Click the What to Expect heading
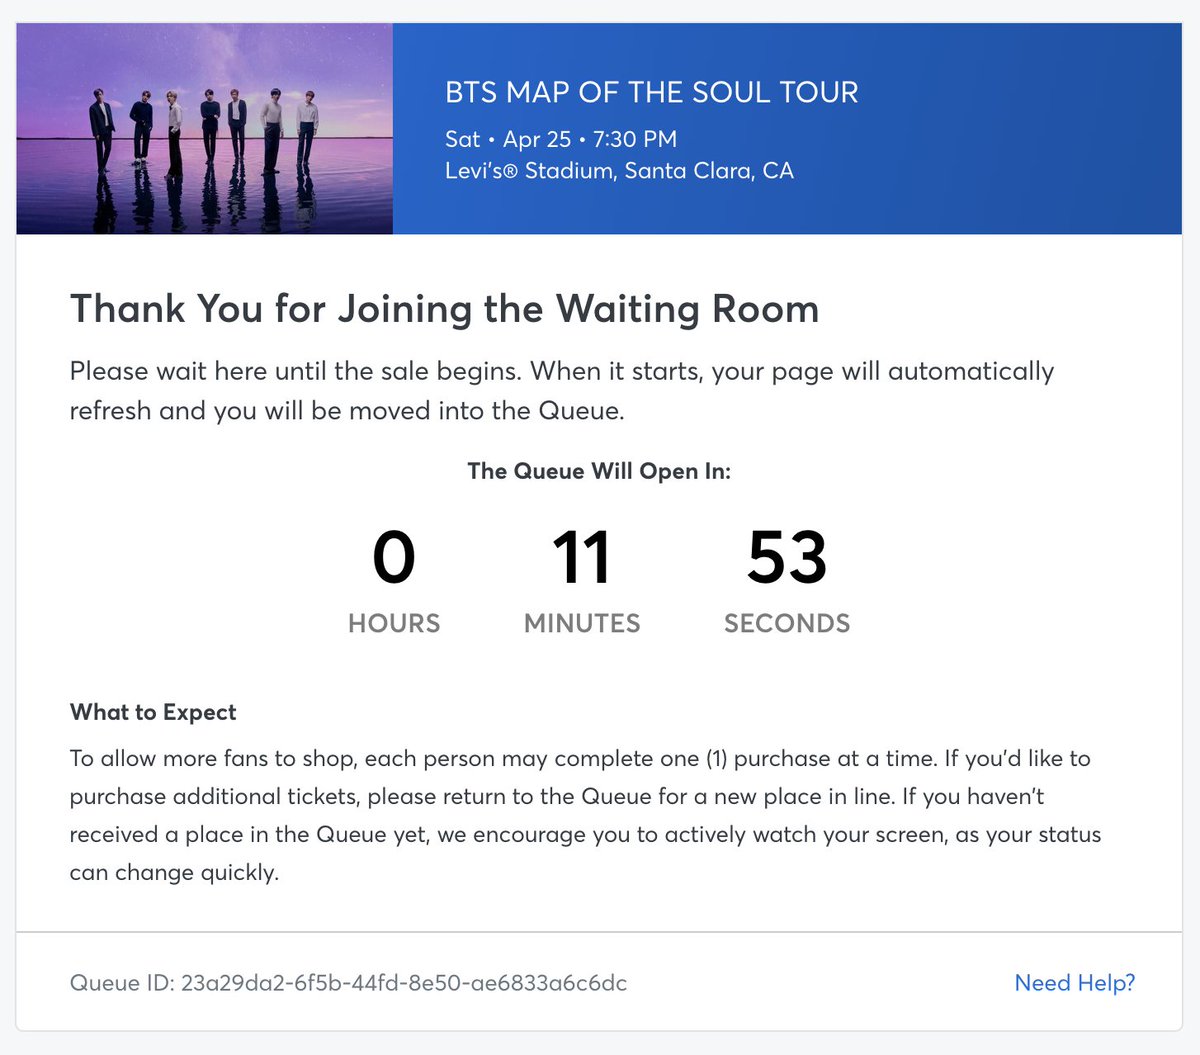Viewport: 1200px width, 1055px height. 153,712
